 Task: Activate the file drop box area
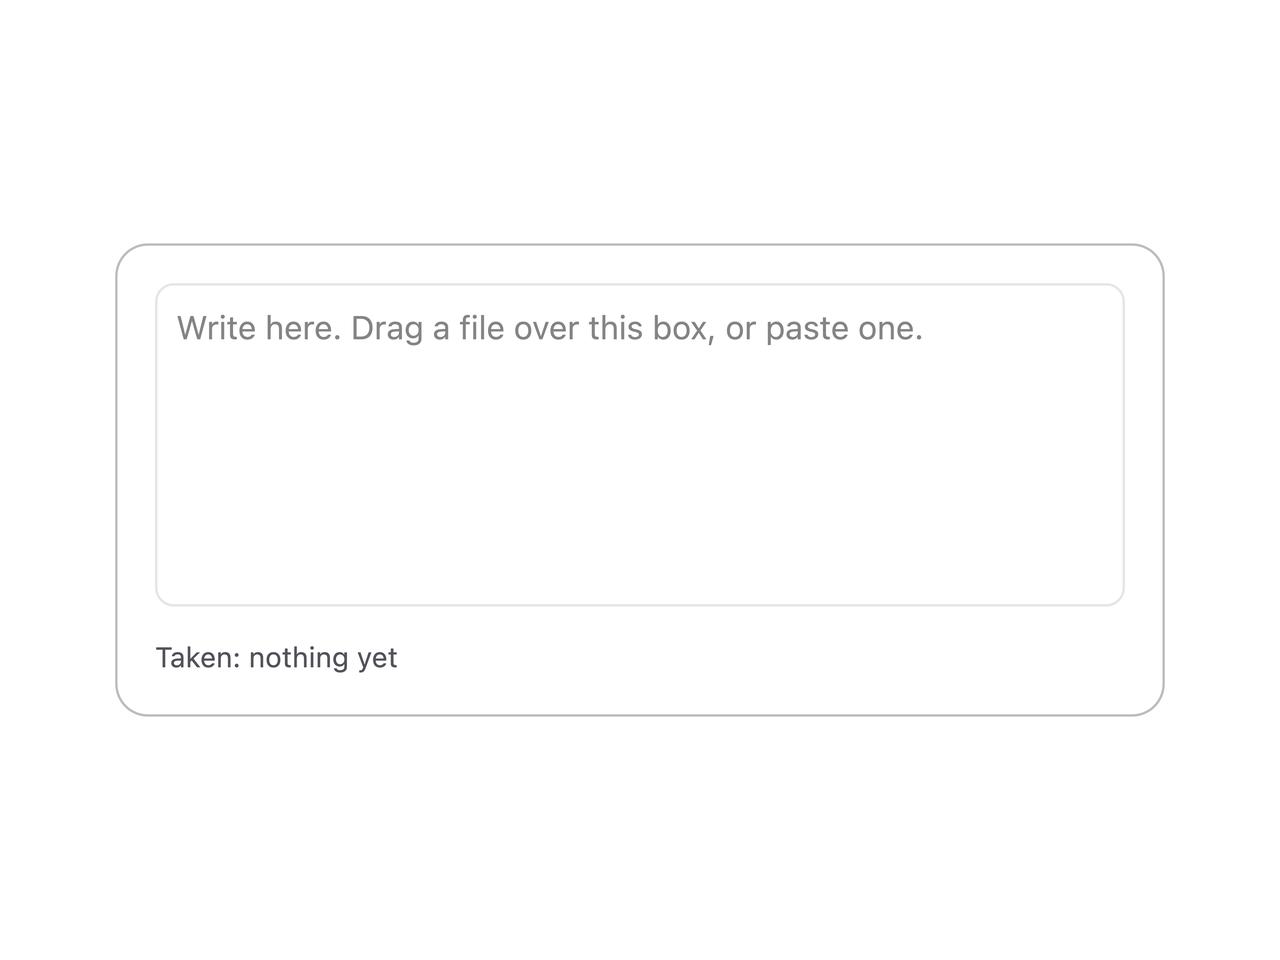(x=640, y=445)
